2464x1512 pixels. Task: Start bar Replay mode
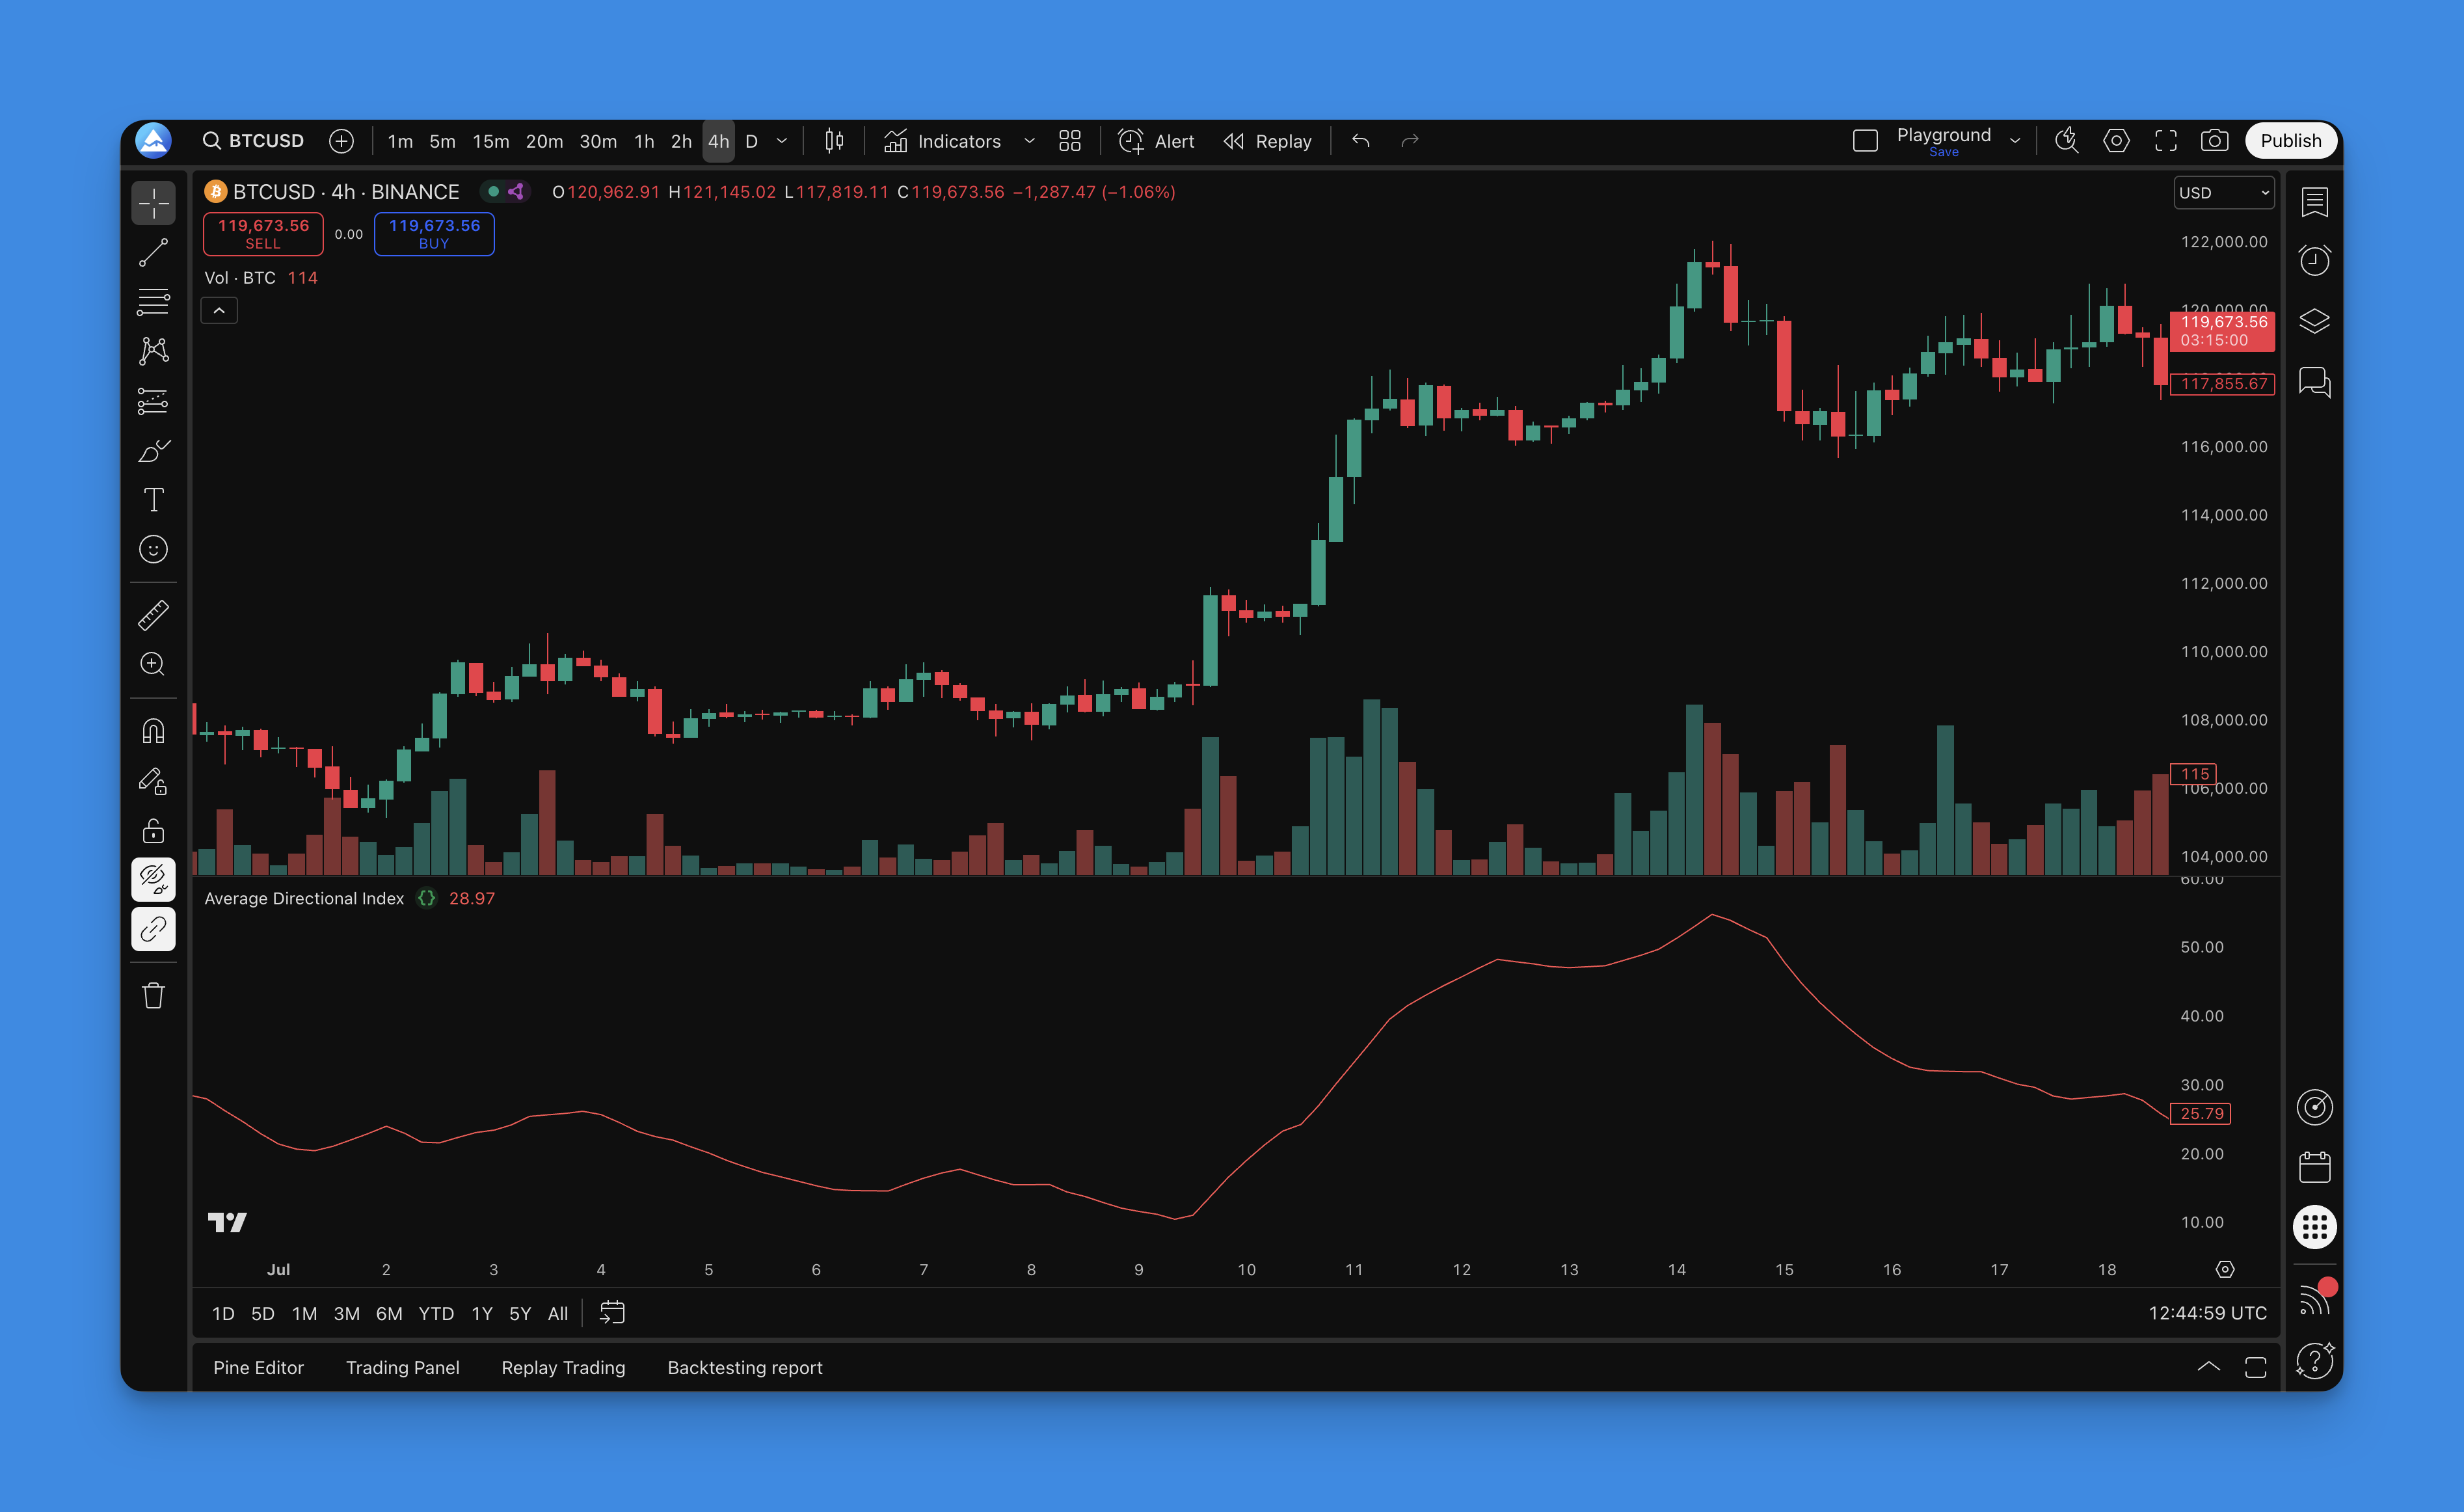[x=1267, y=141]
